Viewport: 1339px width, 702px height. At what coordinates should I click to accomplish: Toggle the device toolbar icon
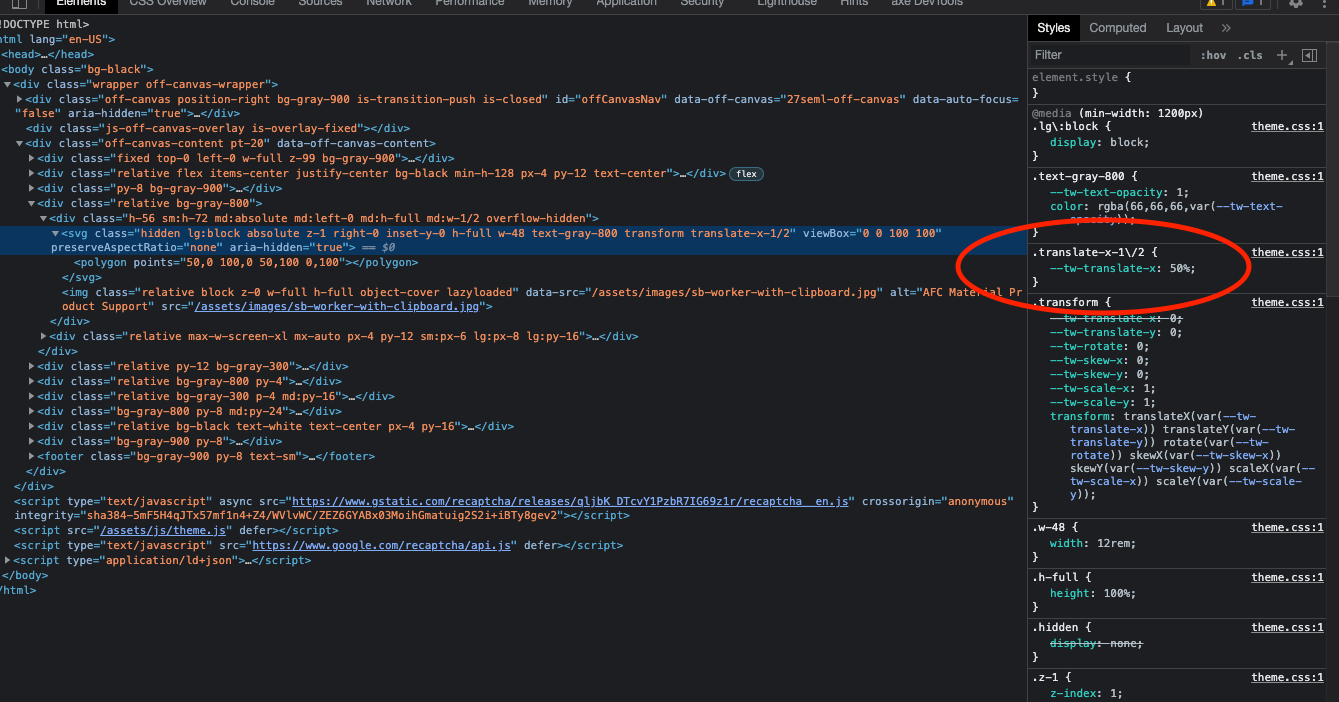20,5
